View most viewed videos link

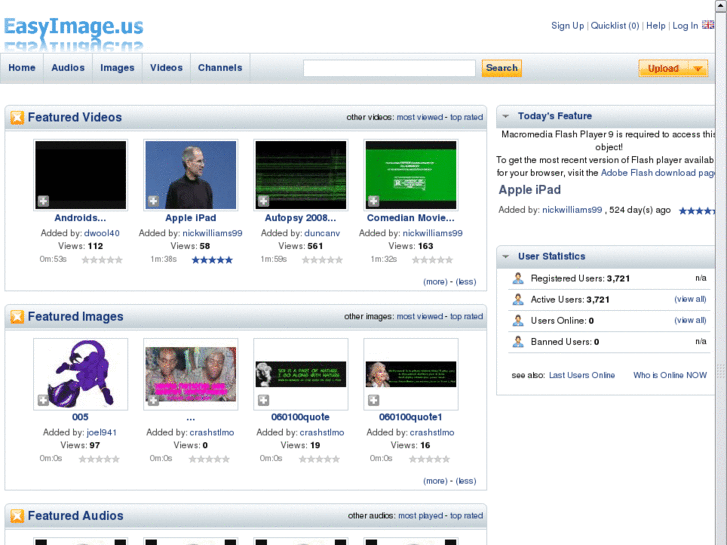pyautogui.click(x=420, y=117)
